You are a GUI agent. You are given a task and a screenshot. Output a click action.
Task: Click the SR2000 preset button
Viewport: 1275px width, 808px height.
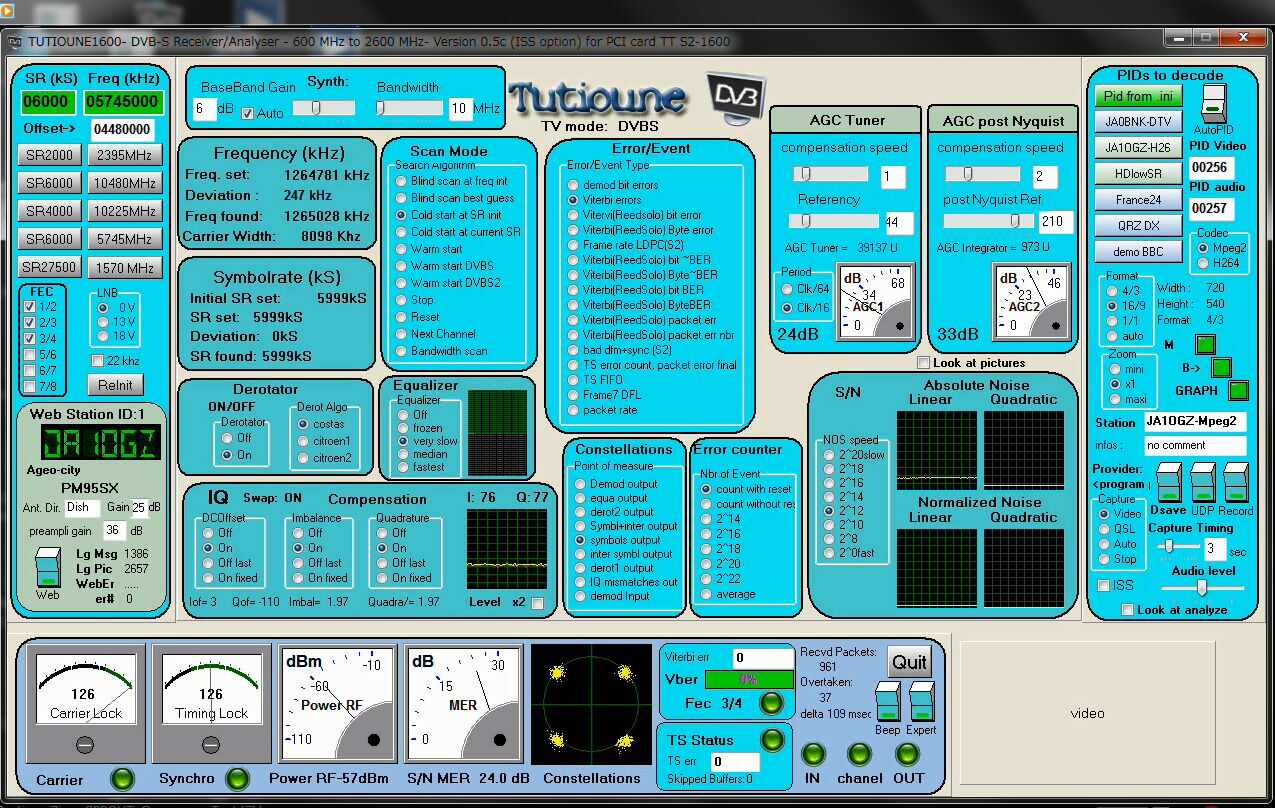point(49,155)
